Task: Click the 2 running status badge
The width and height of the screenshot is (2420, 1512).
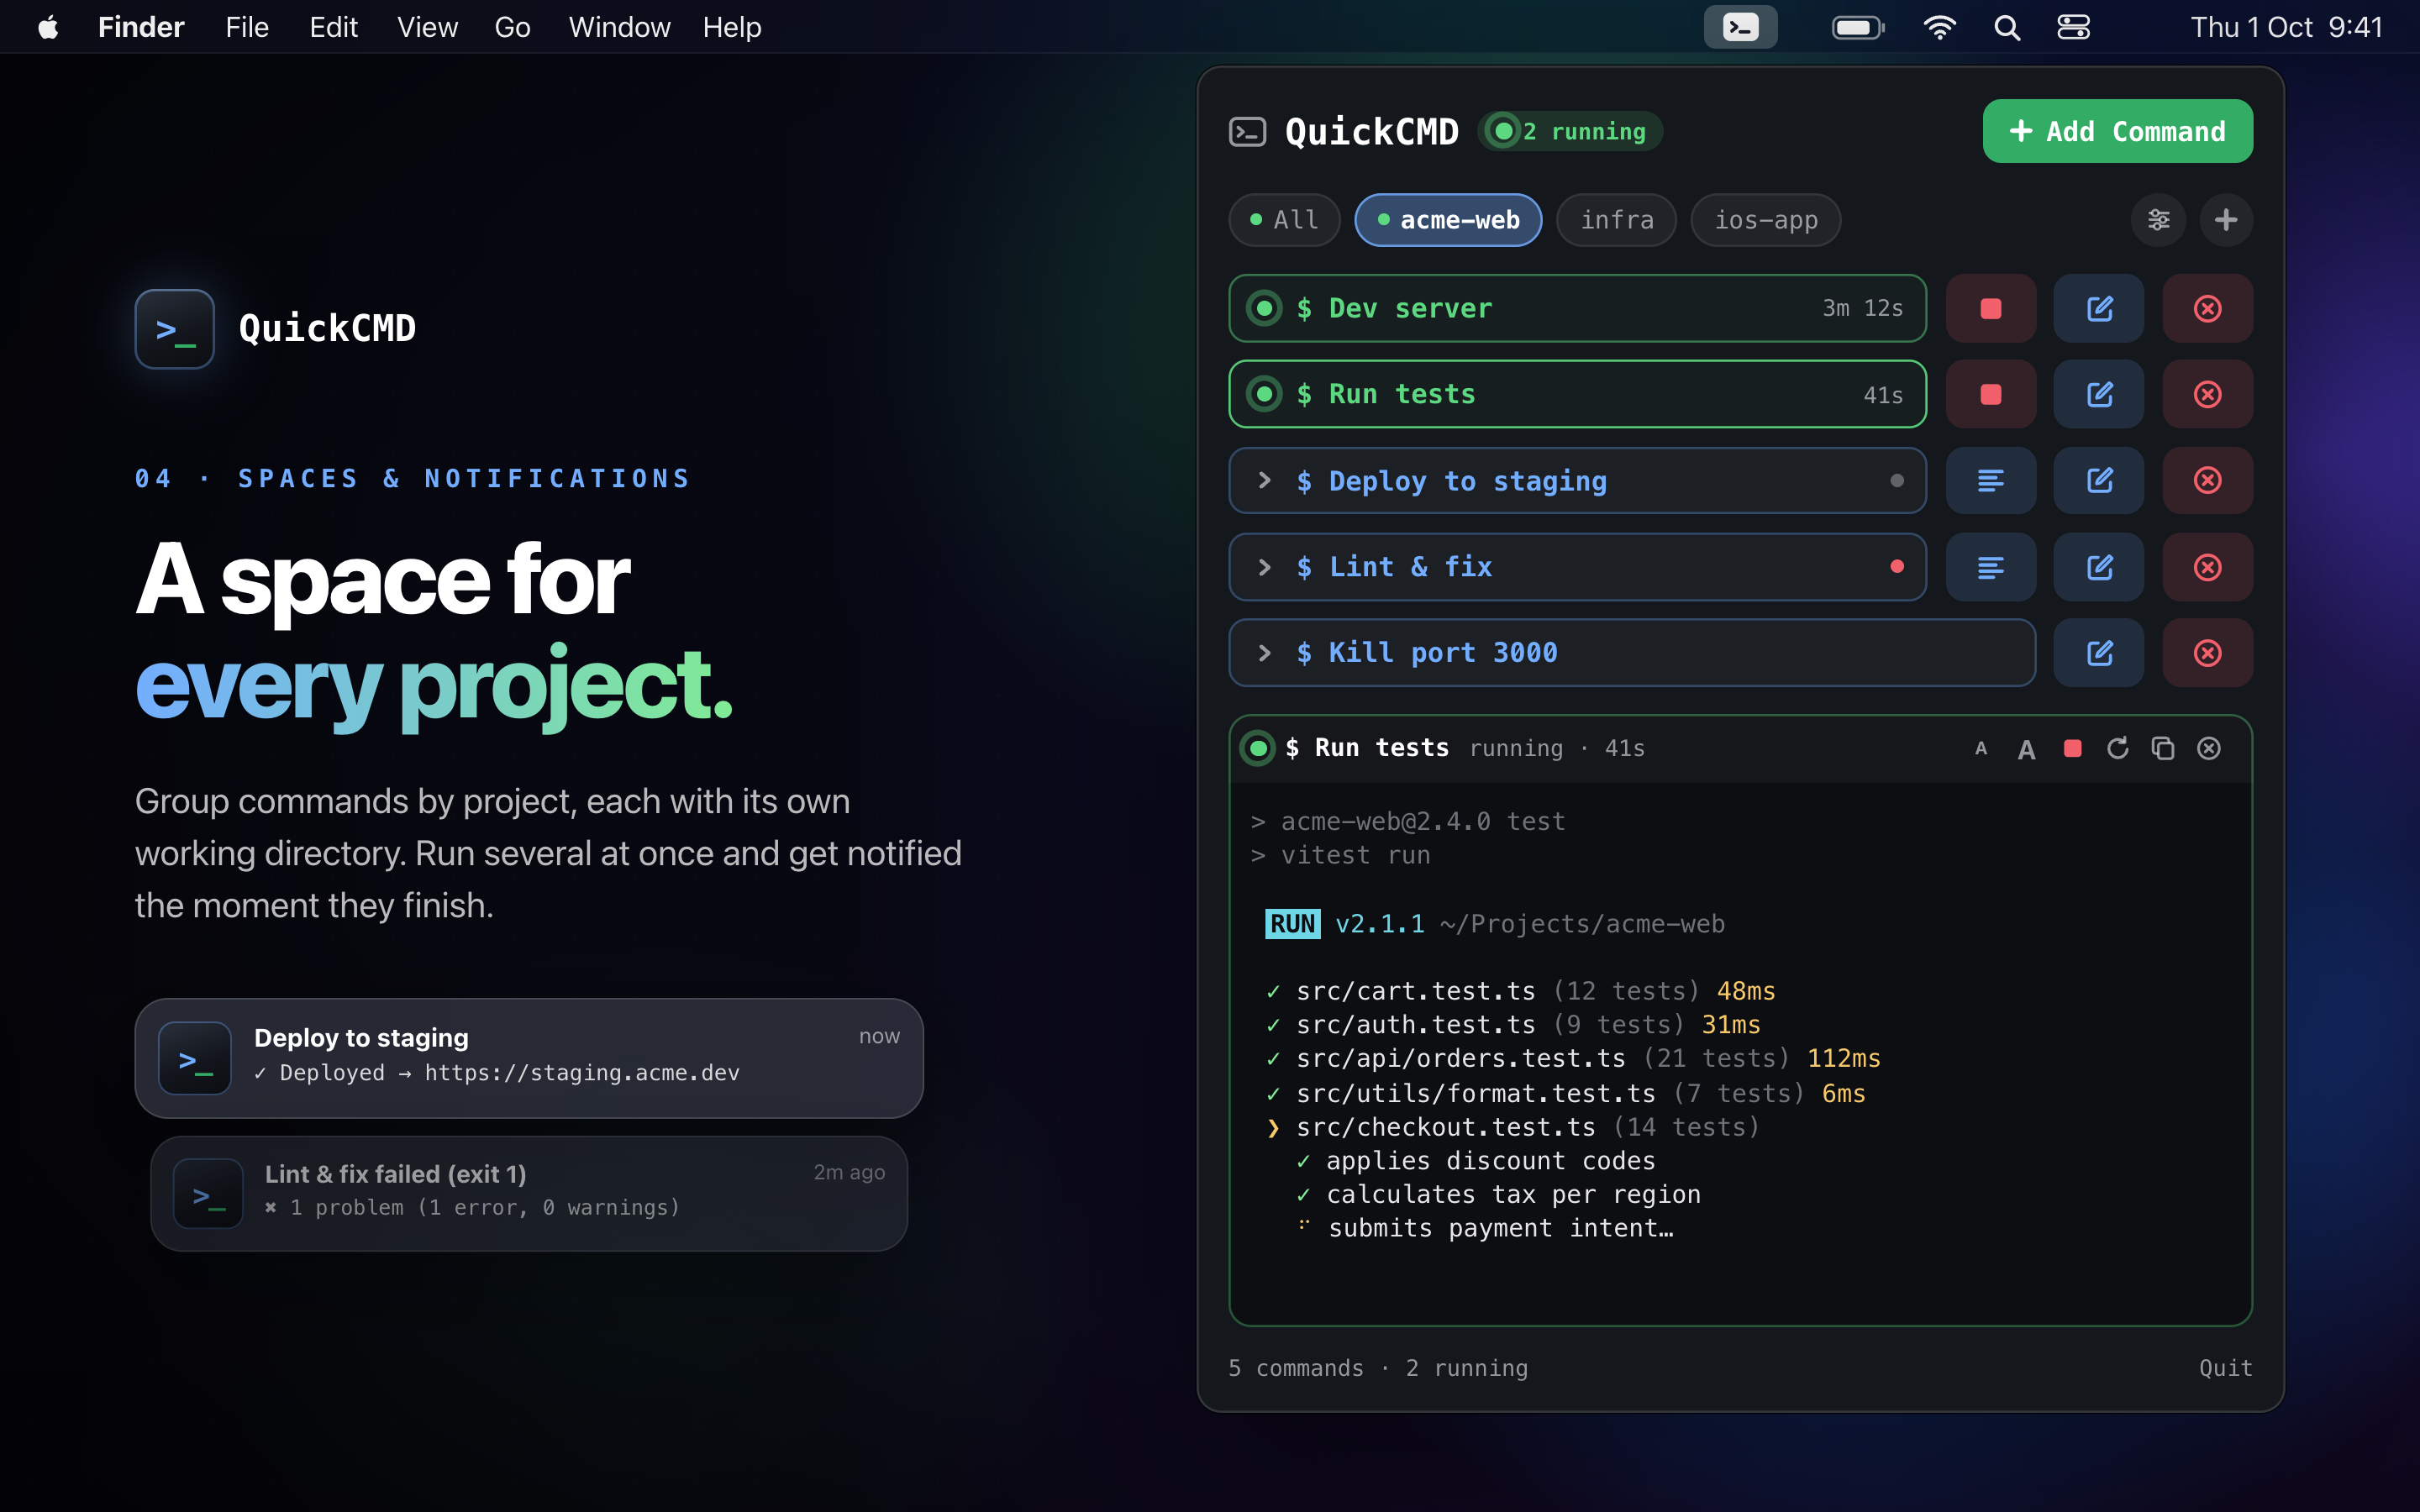Action: point(1570,131)
